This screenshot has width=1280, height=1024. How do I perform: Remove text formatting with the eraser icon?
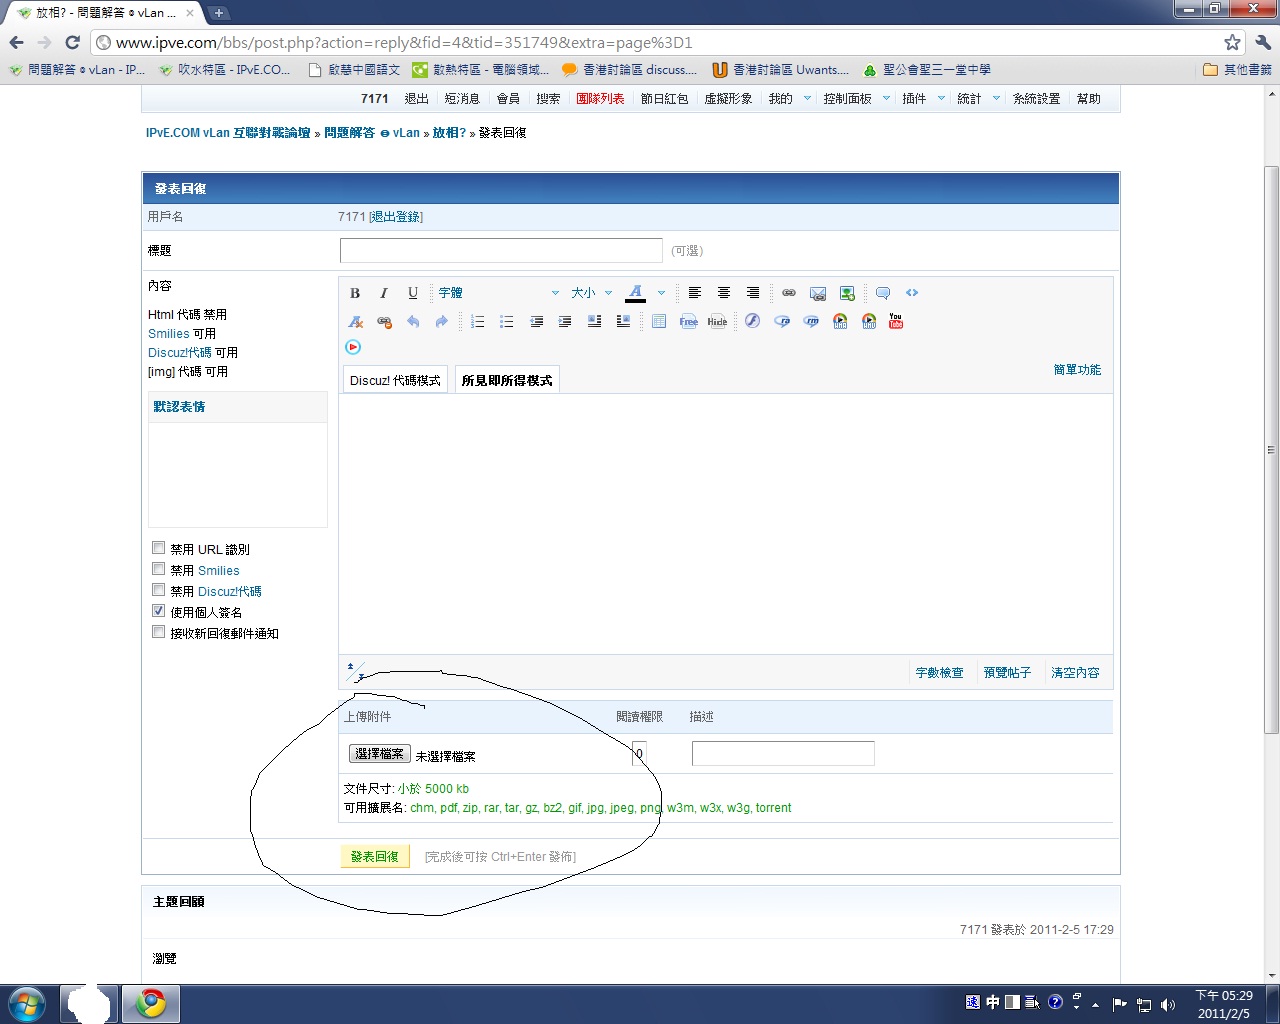coord(355,321)
